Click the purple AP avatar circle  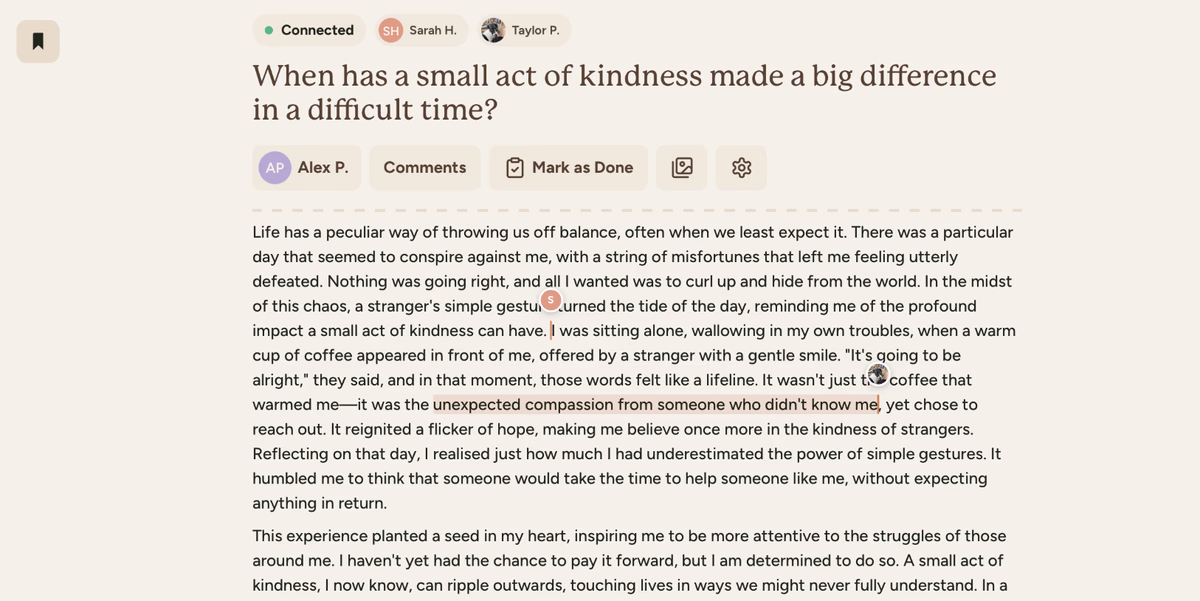(275, 168)
